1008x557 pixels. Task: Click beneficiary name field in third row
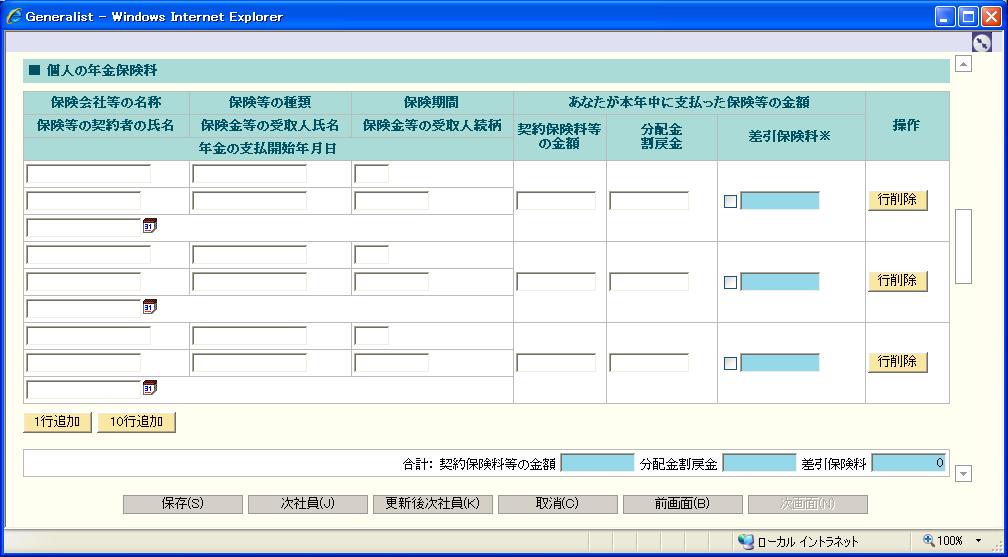[x=249, y=363]
